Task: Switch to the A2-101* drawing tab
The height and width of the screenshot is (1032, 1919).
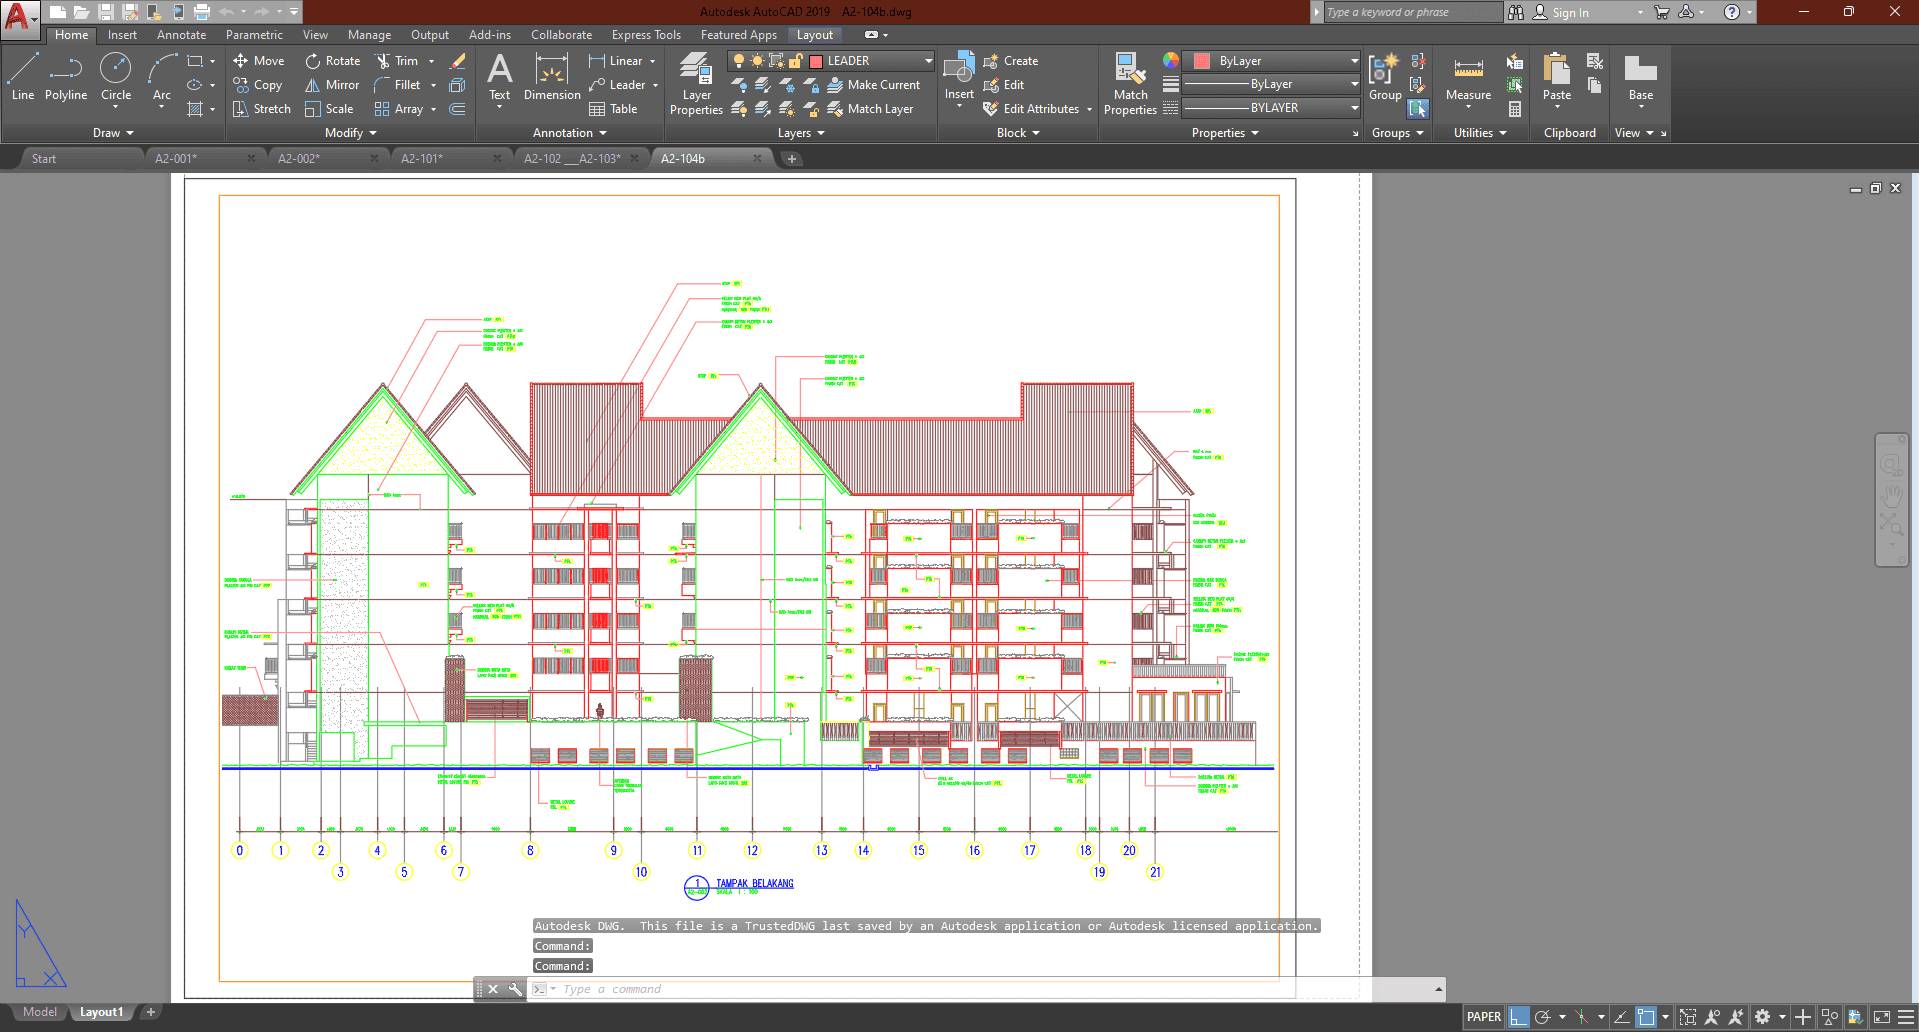Action: (422, 159)
